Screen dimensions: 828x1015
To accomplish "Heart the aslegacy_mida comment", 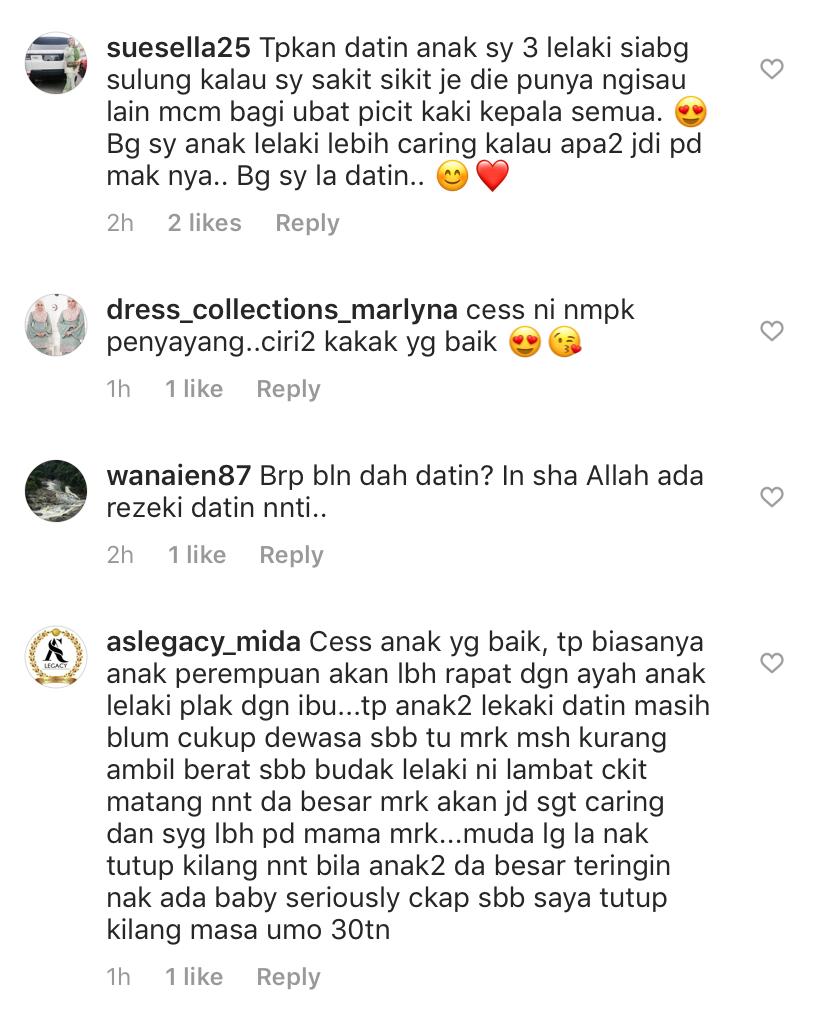I will pos(771,663).
